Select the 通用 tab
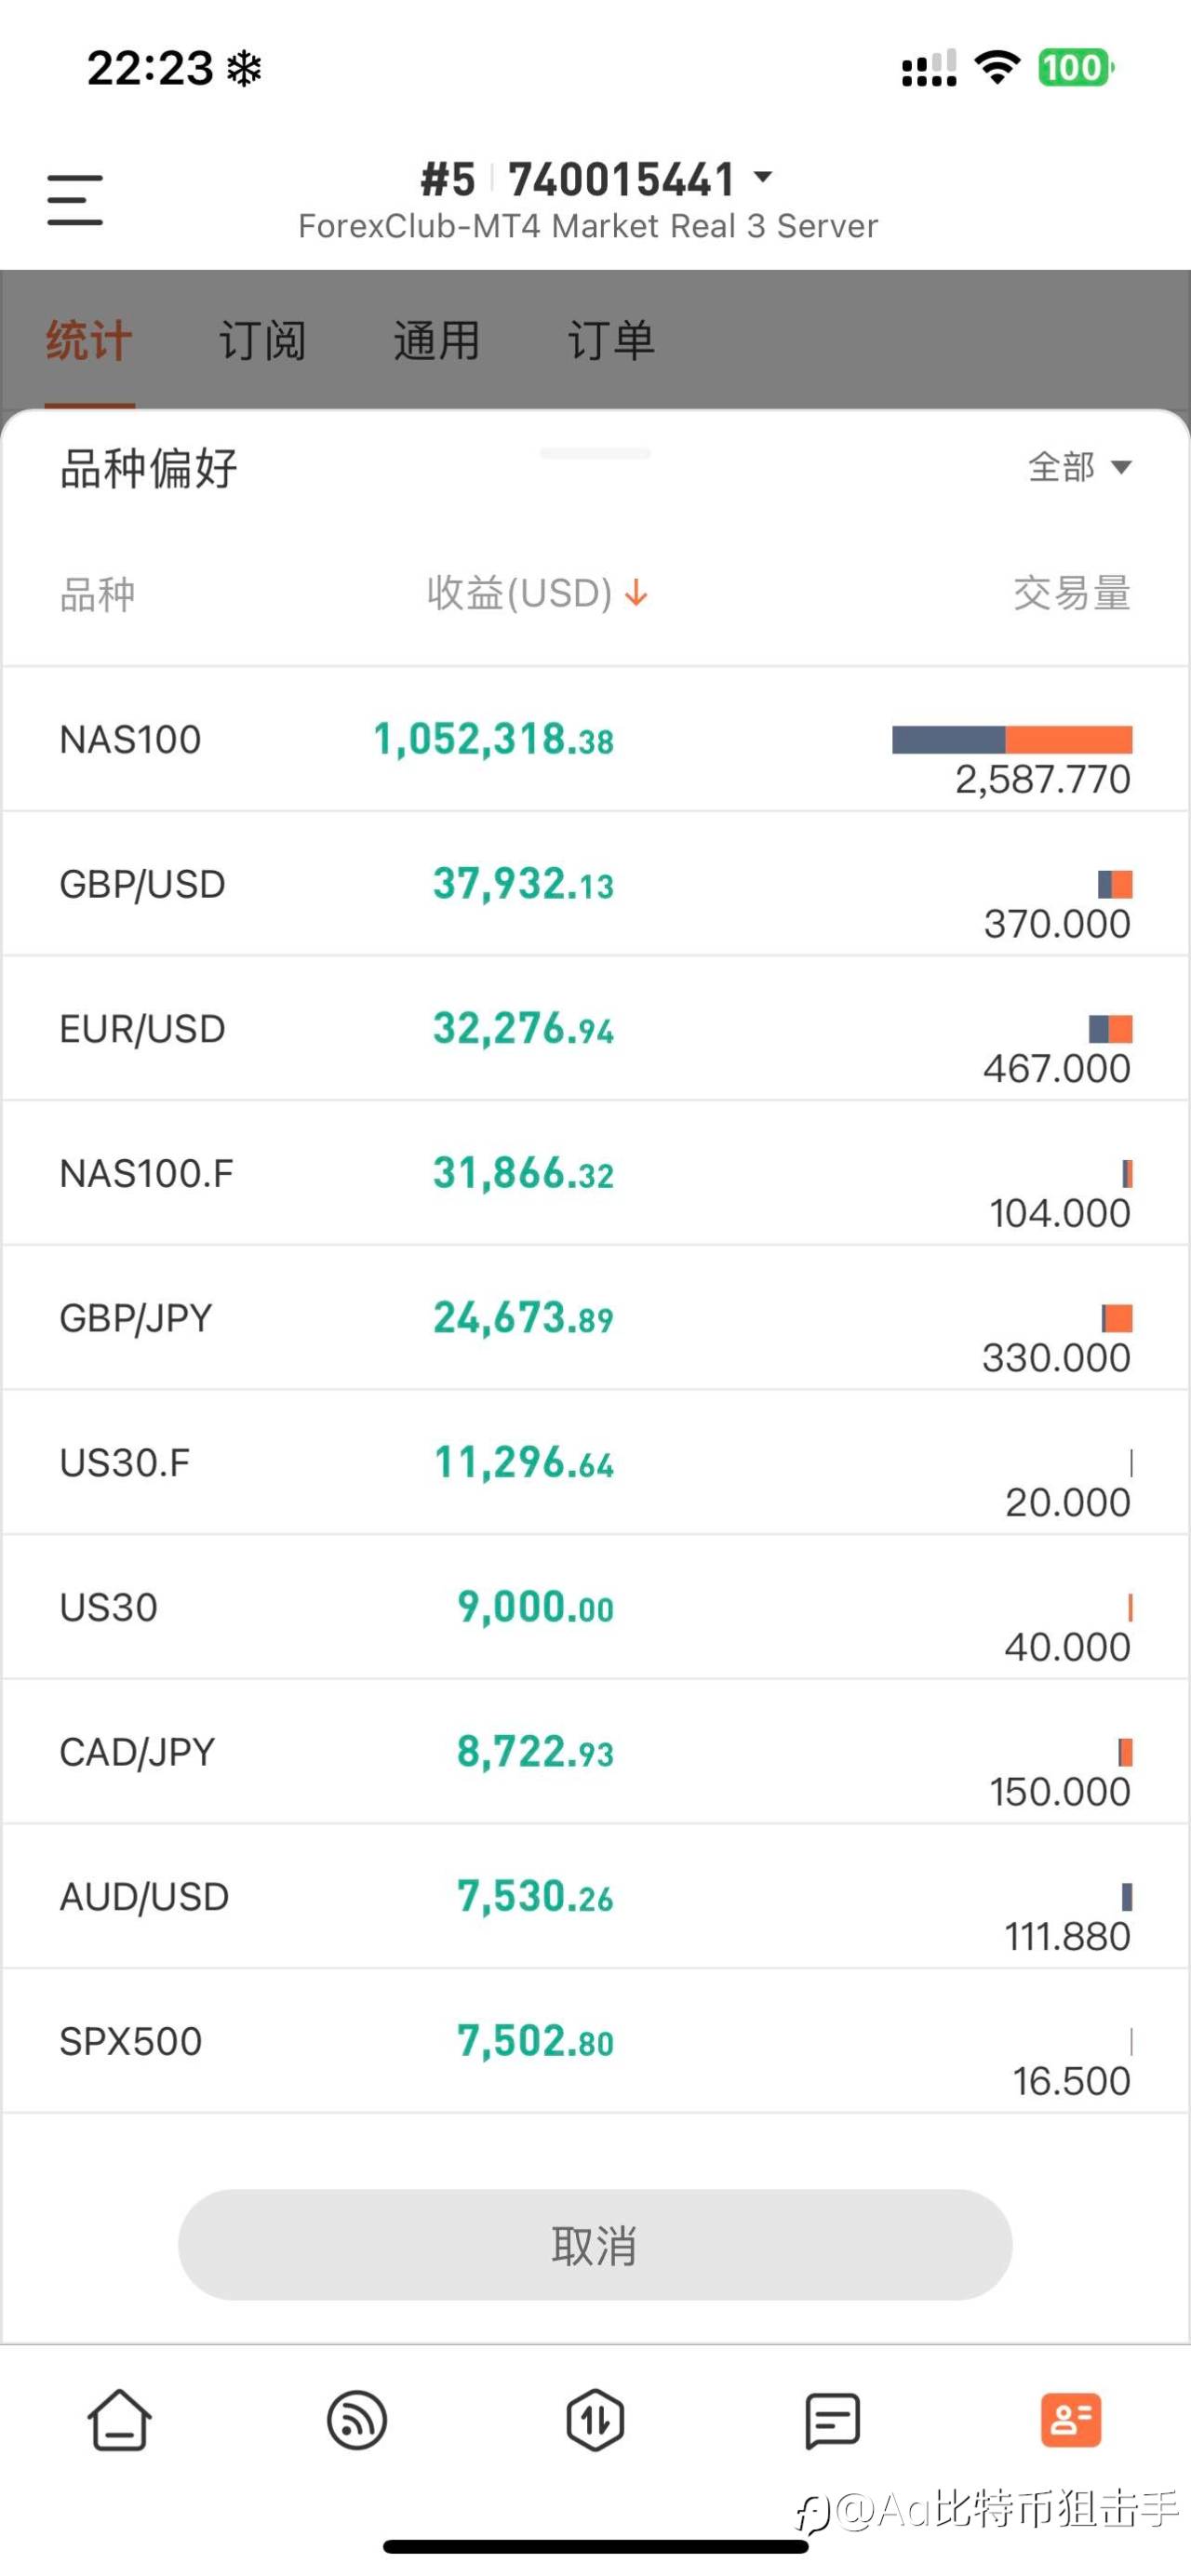This screenshot has height=2576, width=1191. (x=436, y=340)
